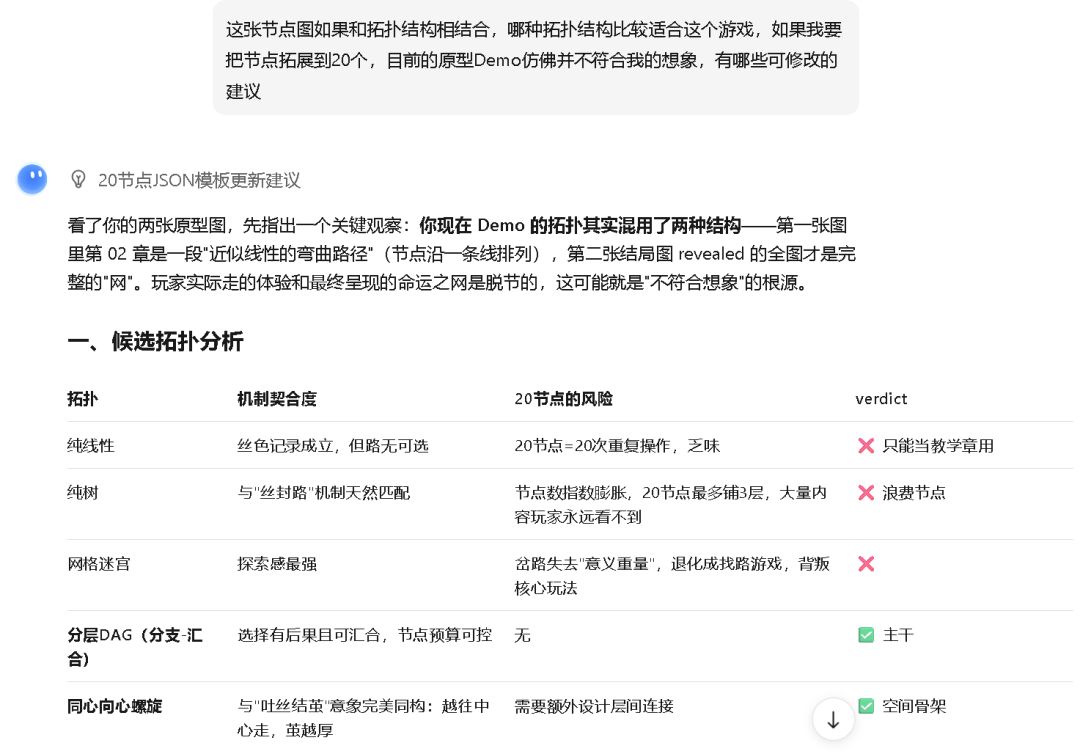Click the heading 一、候选拓扑分析
This screenshot has height=754, width=1080.
(x=156, y=341)
